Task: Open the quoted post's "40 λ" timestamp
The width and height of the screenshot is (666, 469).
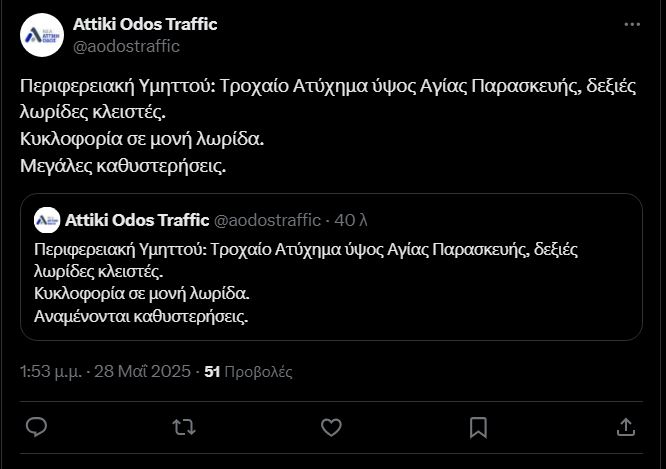Action: (351, 219)
